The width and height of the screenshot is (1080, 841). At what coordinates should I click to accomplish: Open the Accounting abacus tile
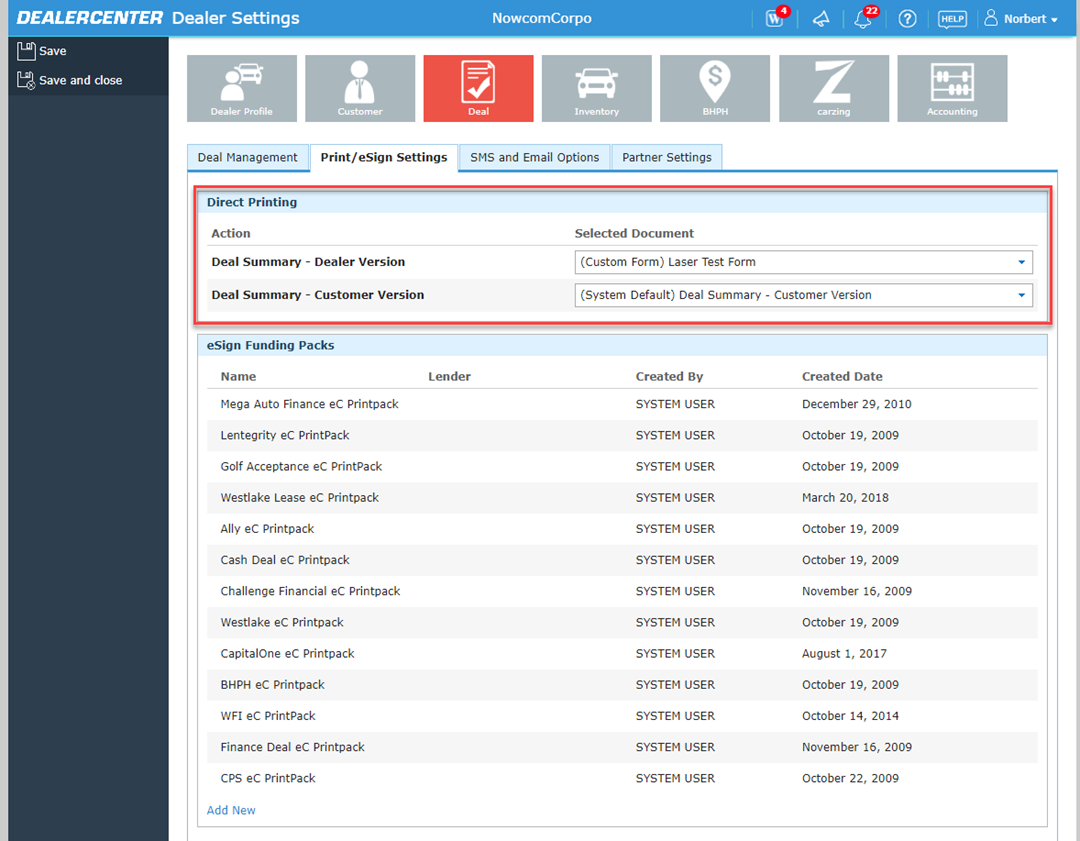click(x=952, y=88)
